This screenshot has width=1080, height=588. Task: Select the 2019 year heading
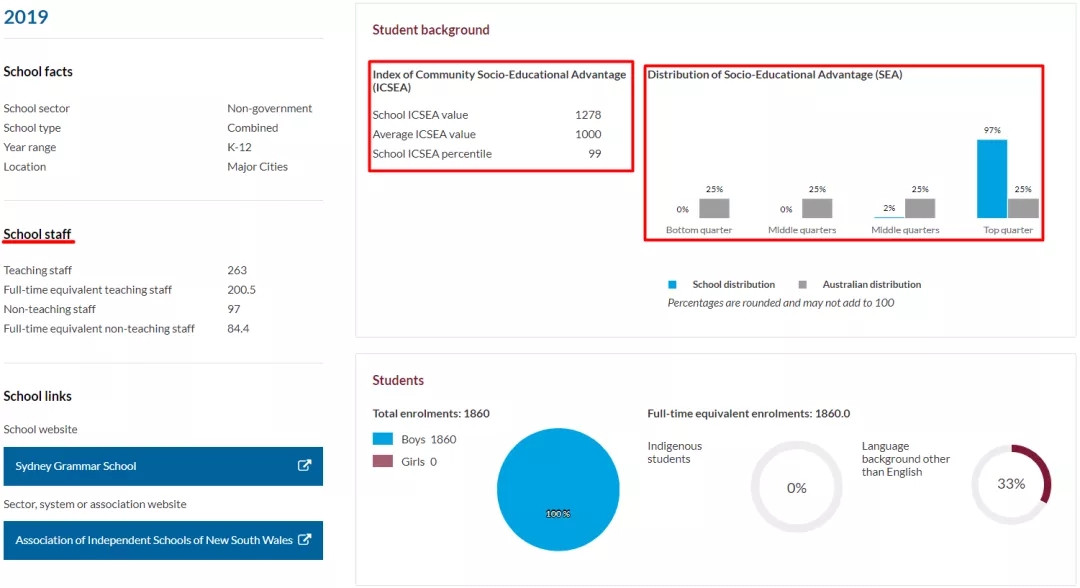point(26,17)
